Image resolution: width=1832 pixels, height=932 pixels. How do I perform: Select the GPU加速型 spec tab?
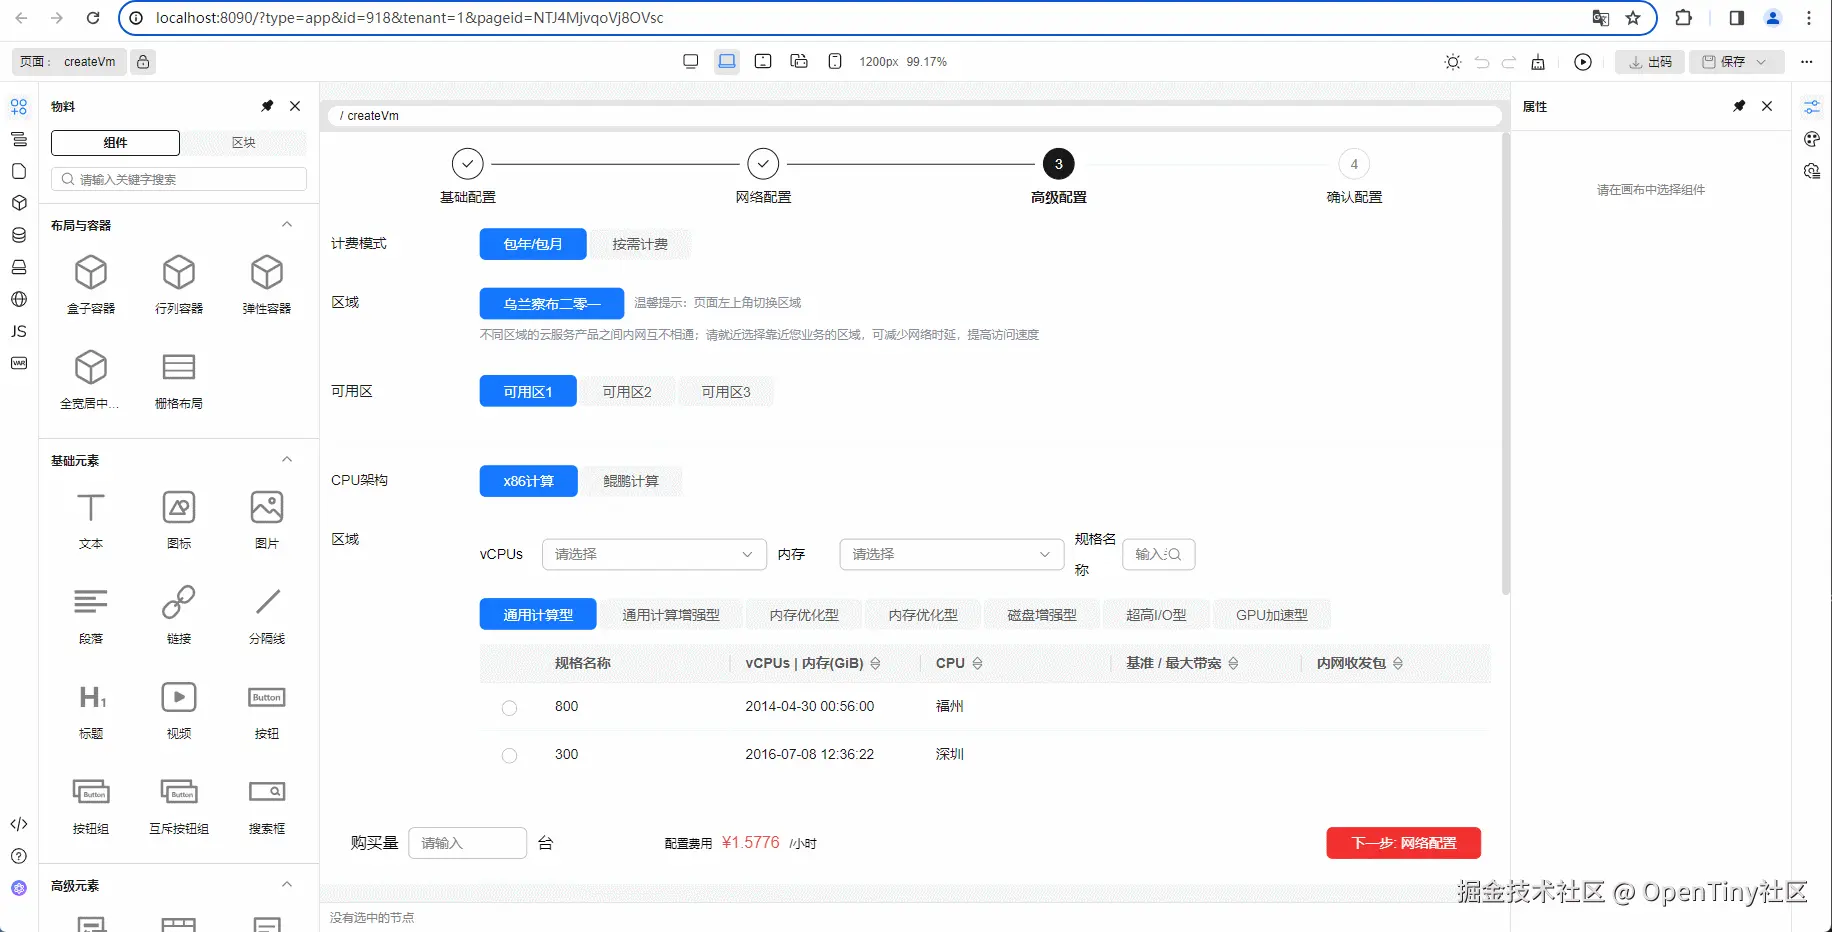pos(1271,615)
